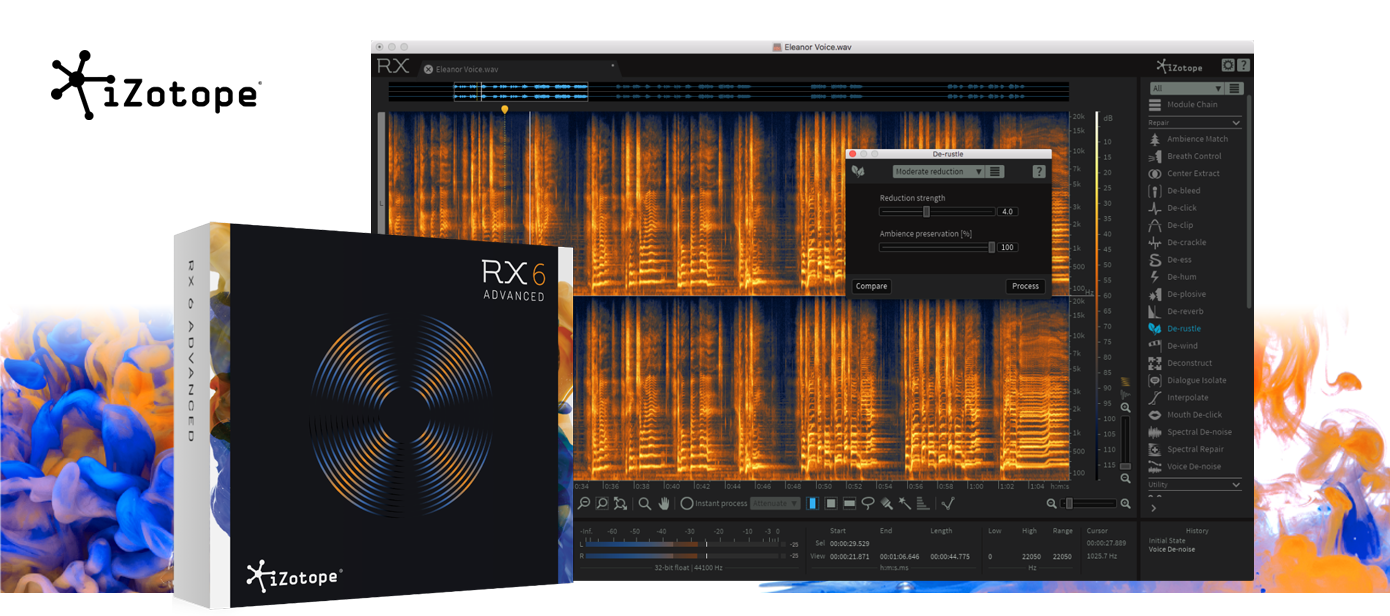The height and width of the screenshot is (616, 1390).
Task: Select the Zoom magnifier tool
Action: click(645, 503)
